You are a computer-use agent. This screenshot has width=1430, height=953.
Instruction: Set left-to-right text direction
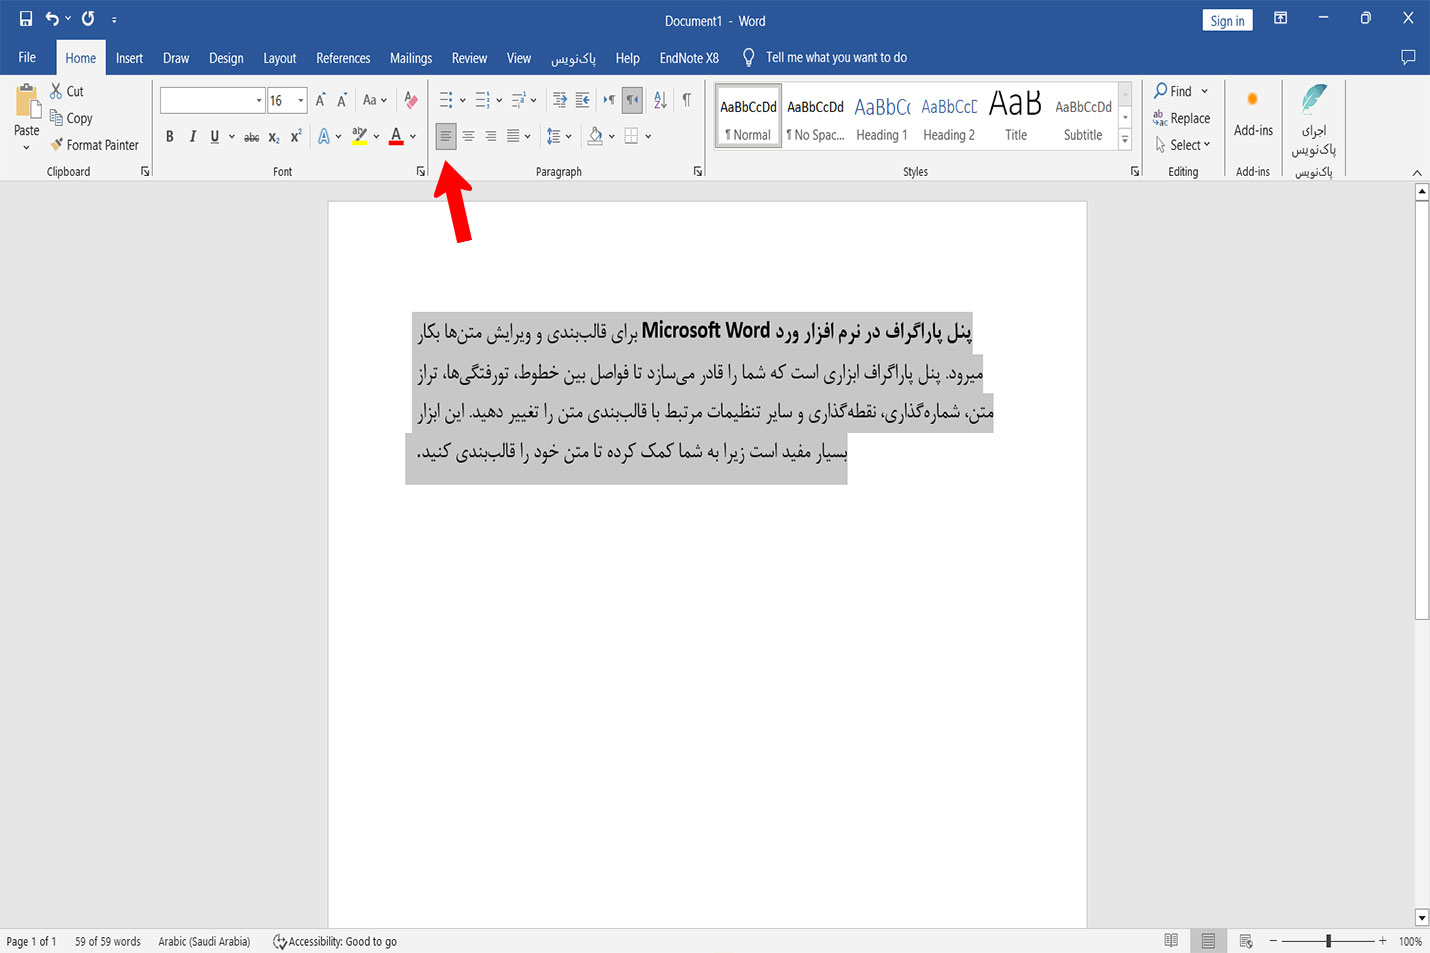[609, 100]
